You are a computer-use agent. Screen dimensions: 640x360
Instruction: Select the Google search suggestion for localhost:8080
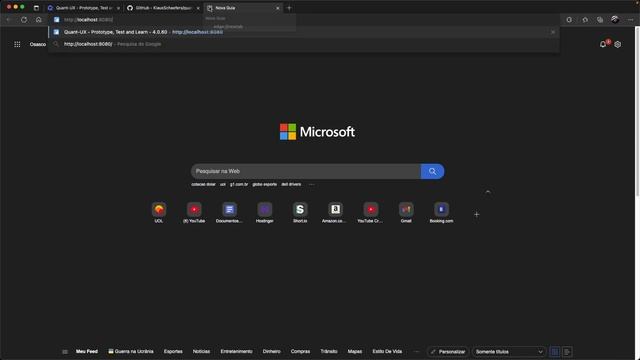(304, 44)
